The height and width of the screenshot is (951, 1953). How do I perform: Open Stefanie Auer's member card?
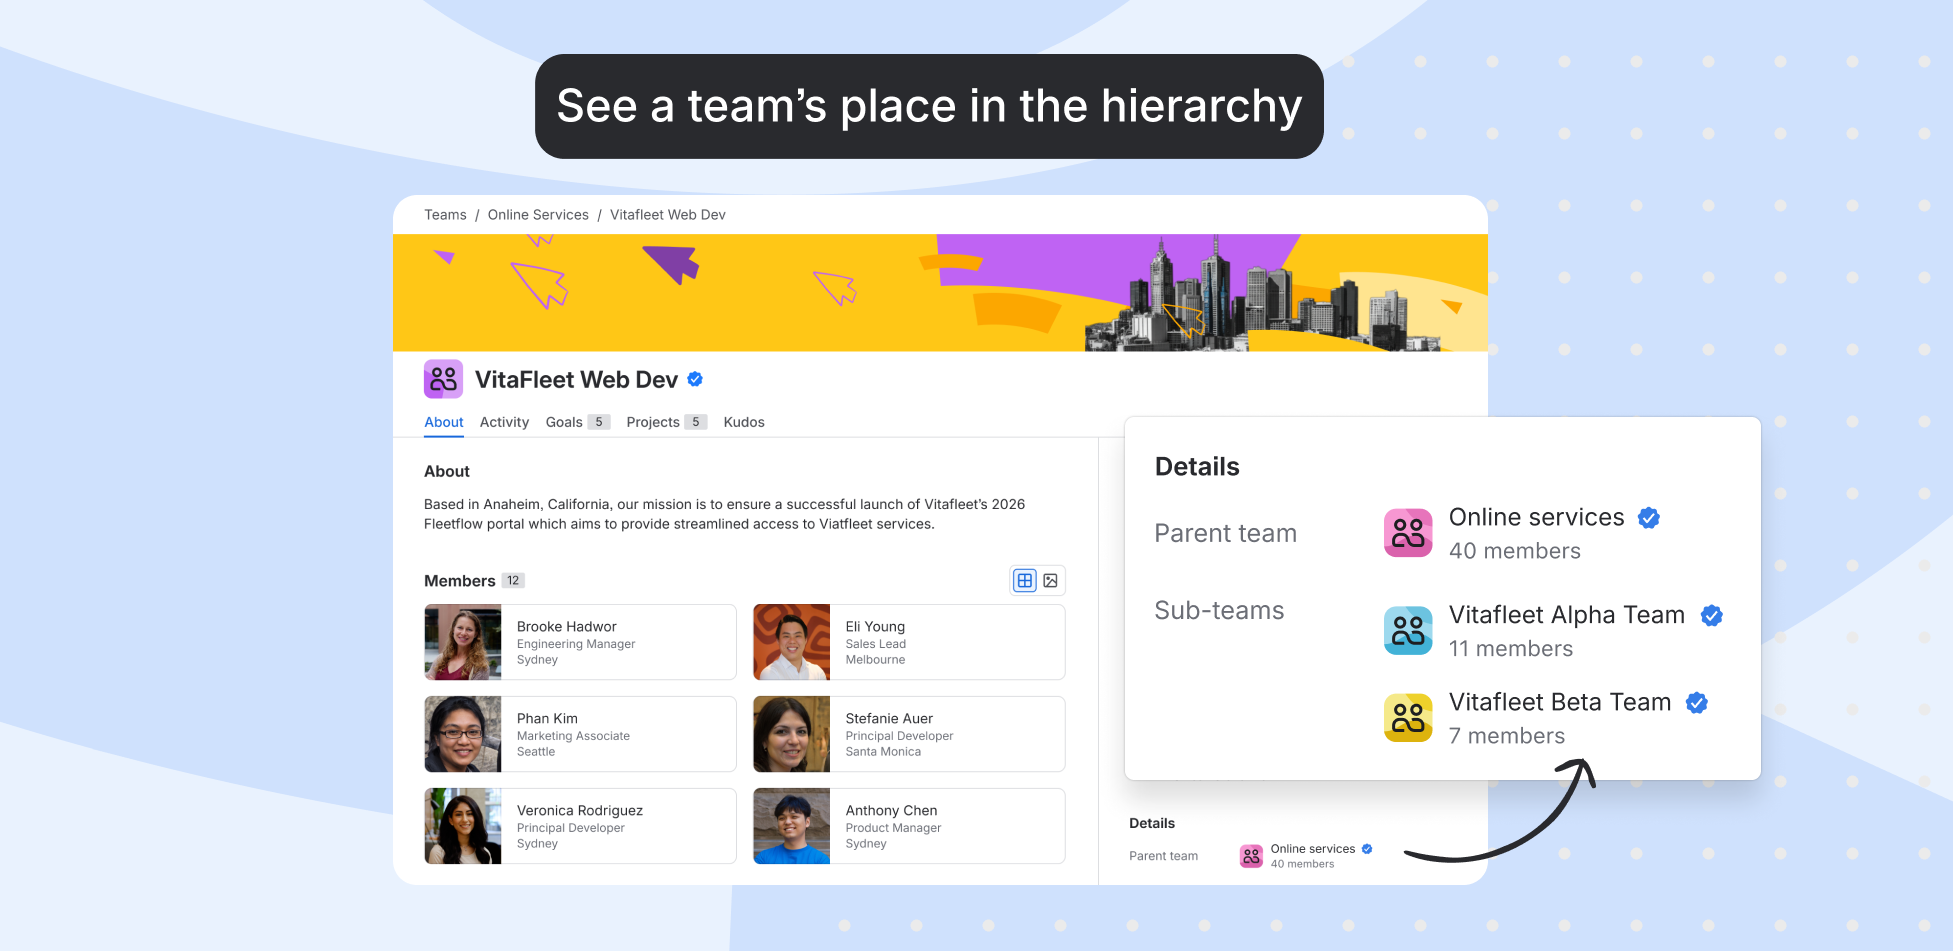(909, 734)
